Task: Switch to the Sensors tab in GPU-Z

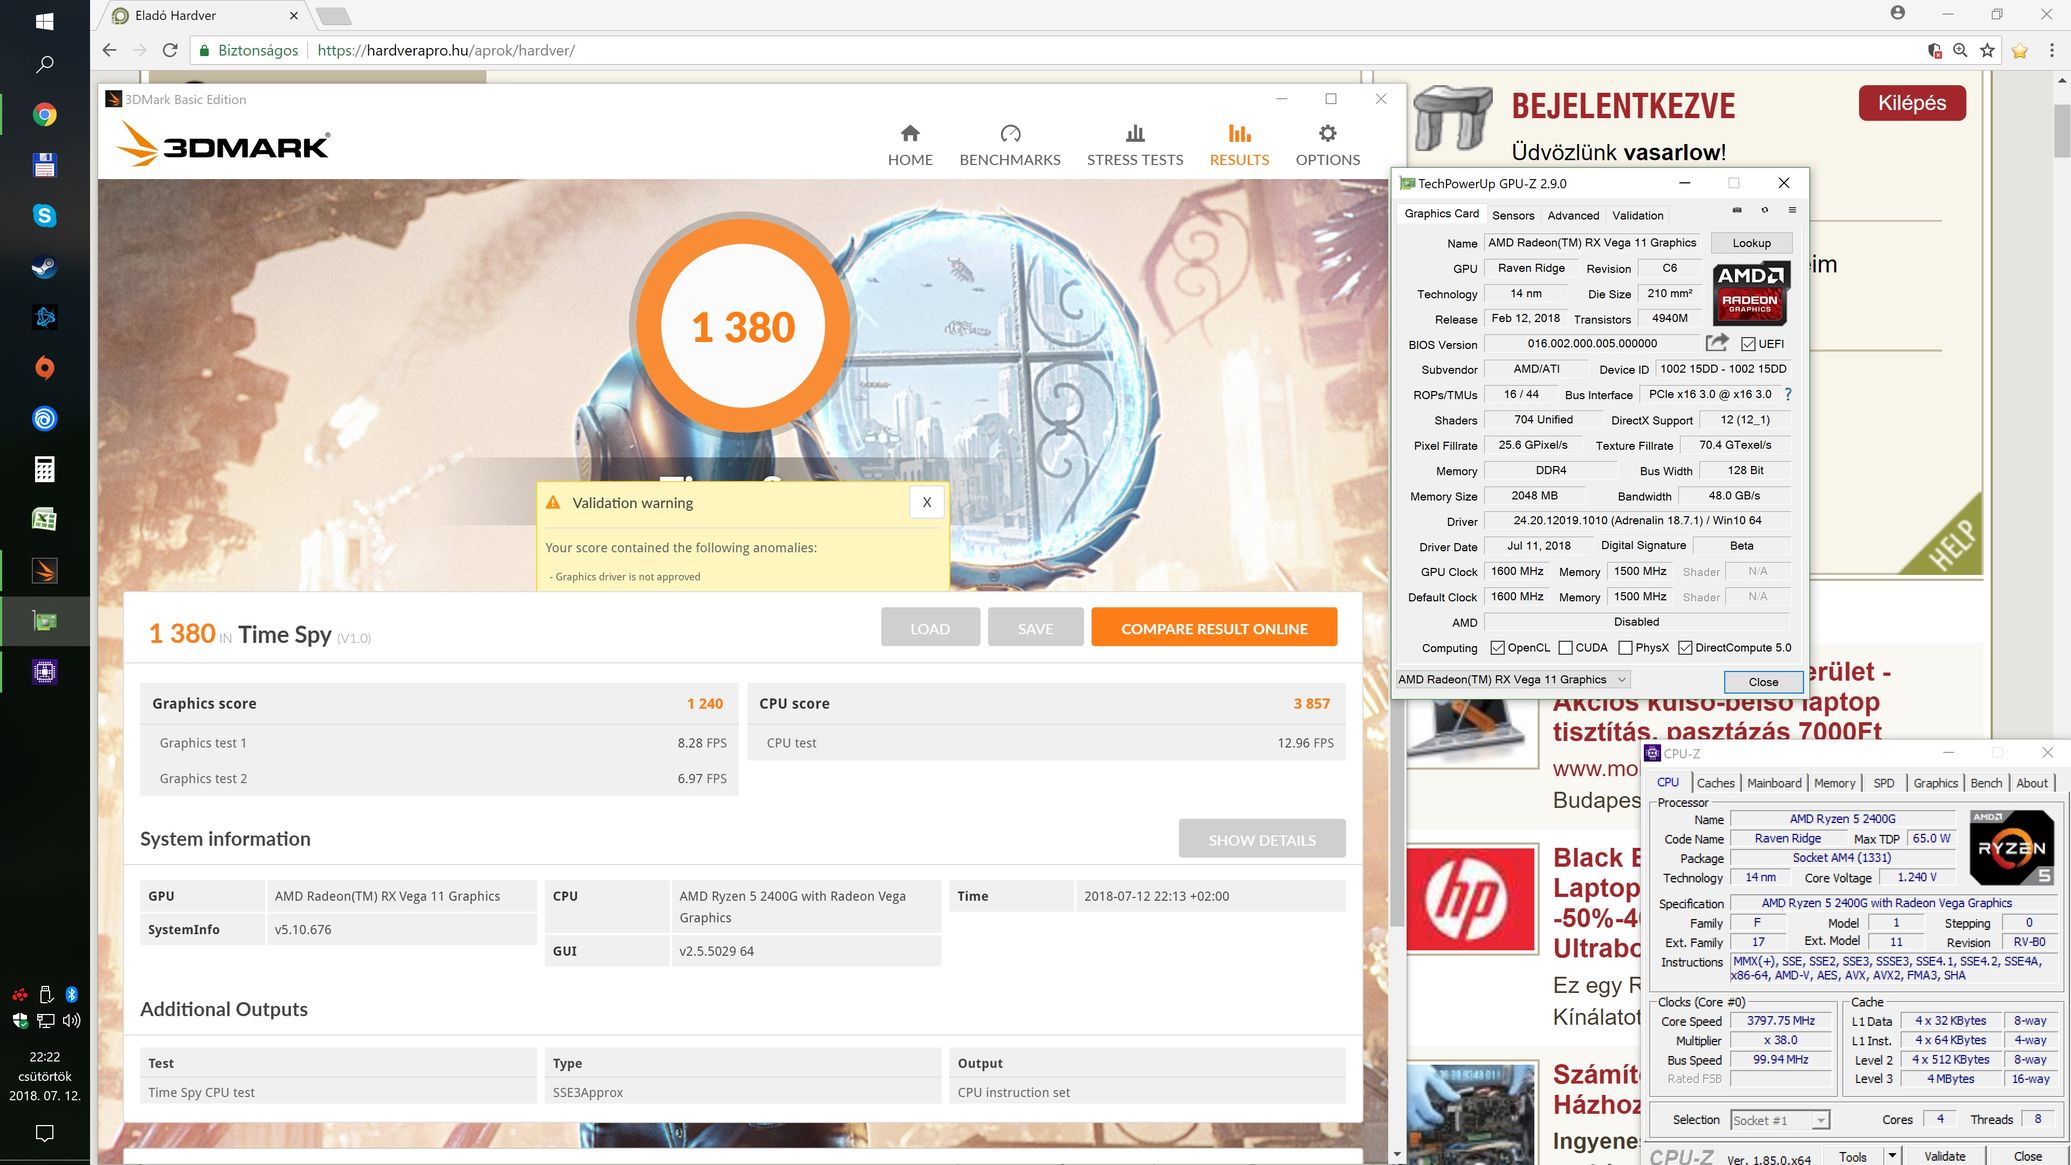Action: (x=1512, y=215)
